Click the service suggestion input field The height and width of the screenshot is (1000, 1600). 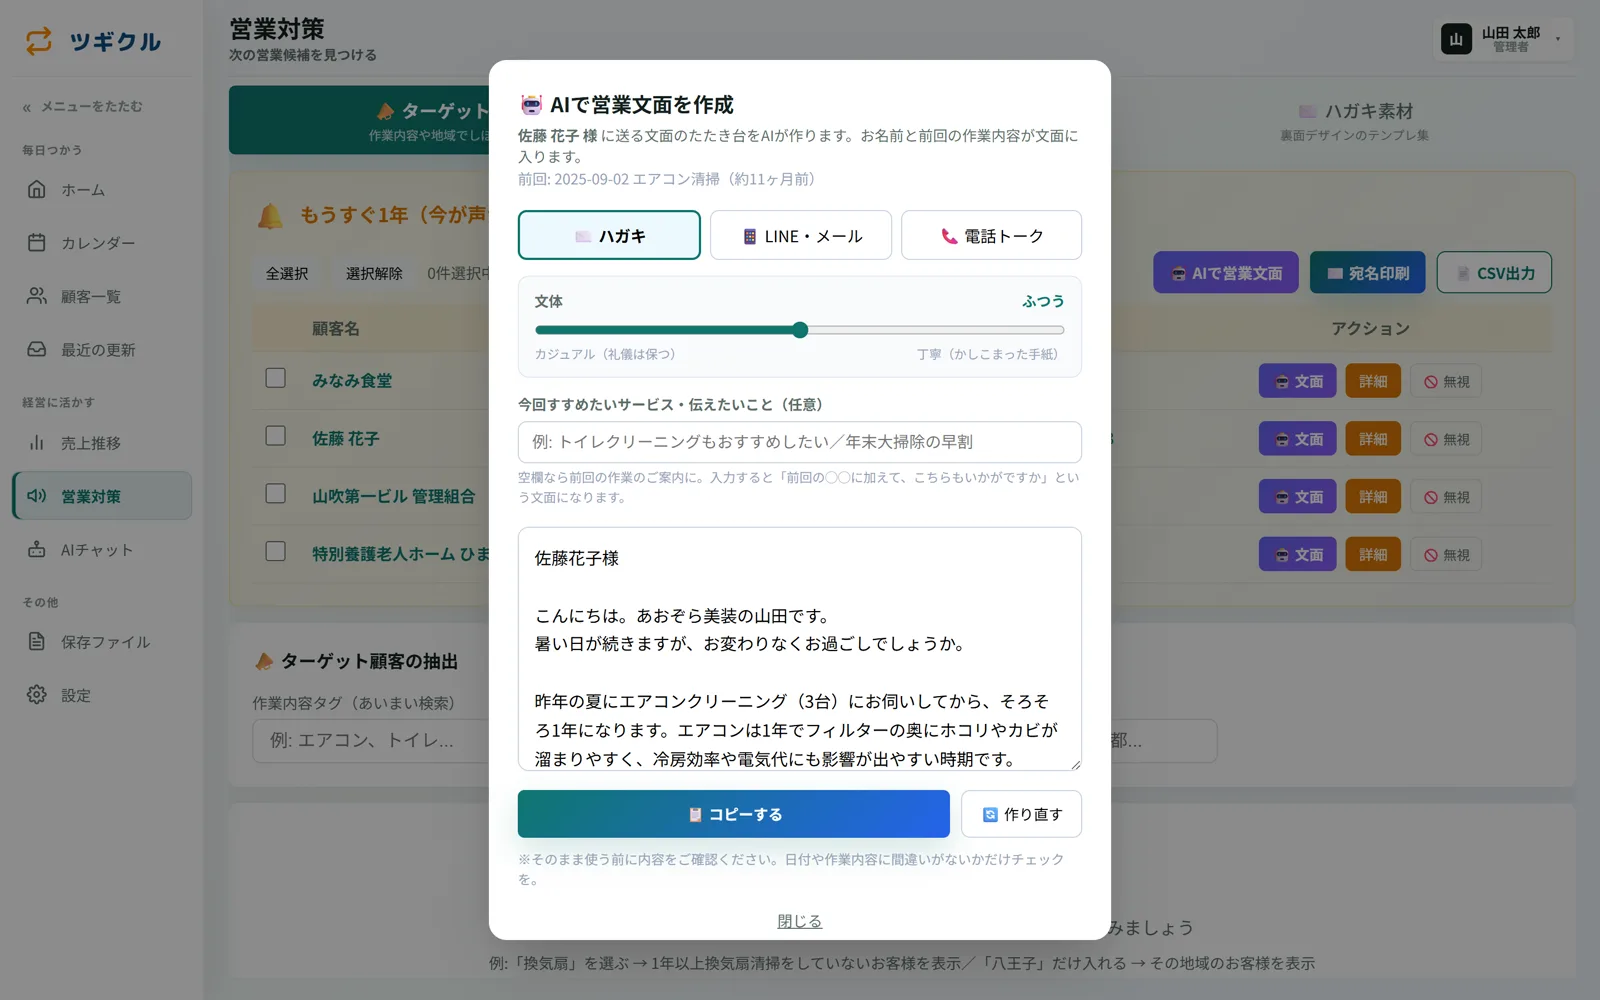800,442
